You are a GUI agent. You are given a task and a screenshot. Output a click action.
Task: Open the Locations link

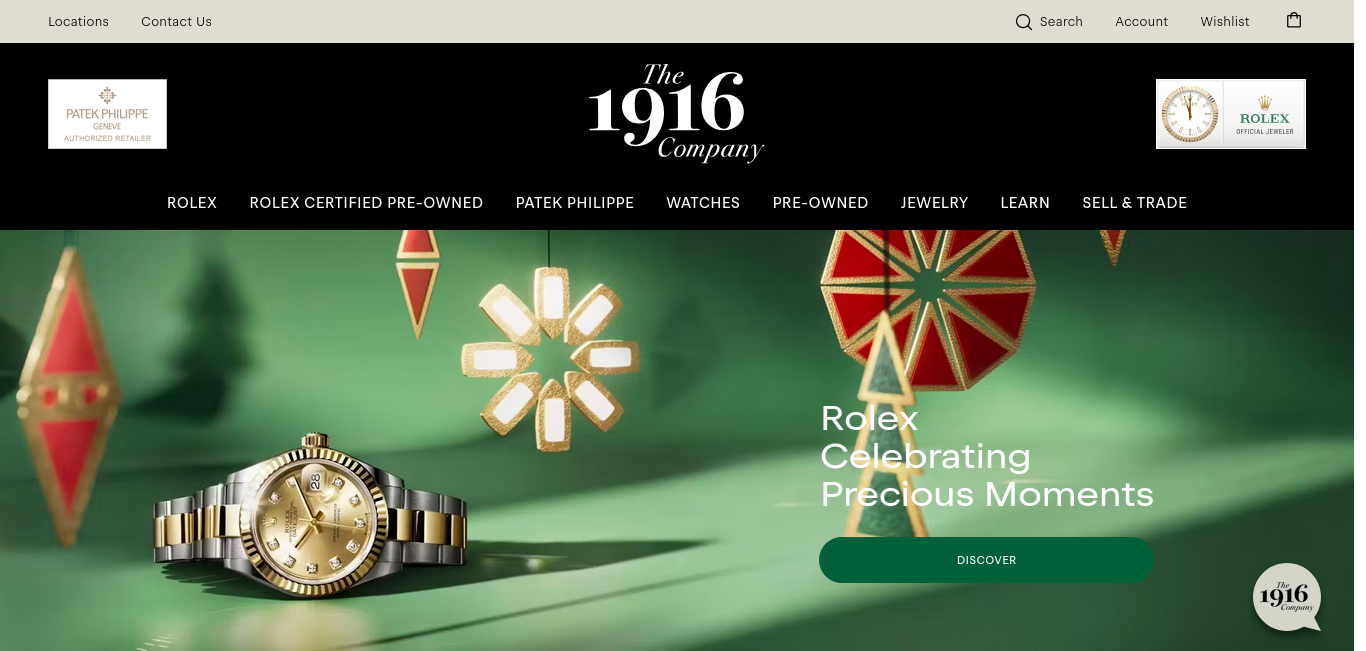(x=78, y=22)
